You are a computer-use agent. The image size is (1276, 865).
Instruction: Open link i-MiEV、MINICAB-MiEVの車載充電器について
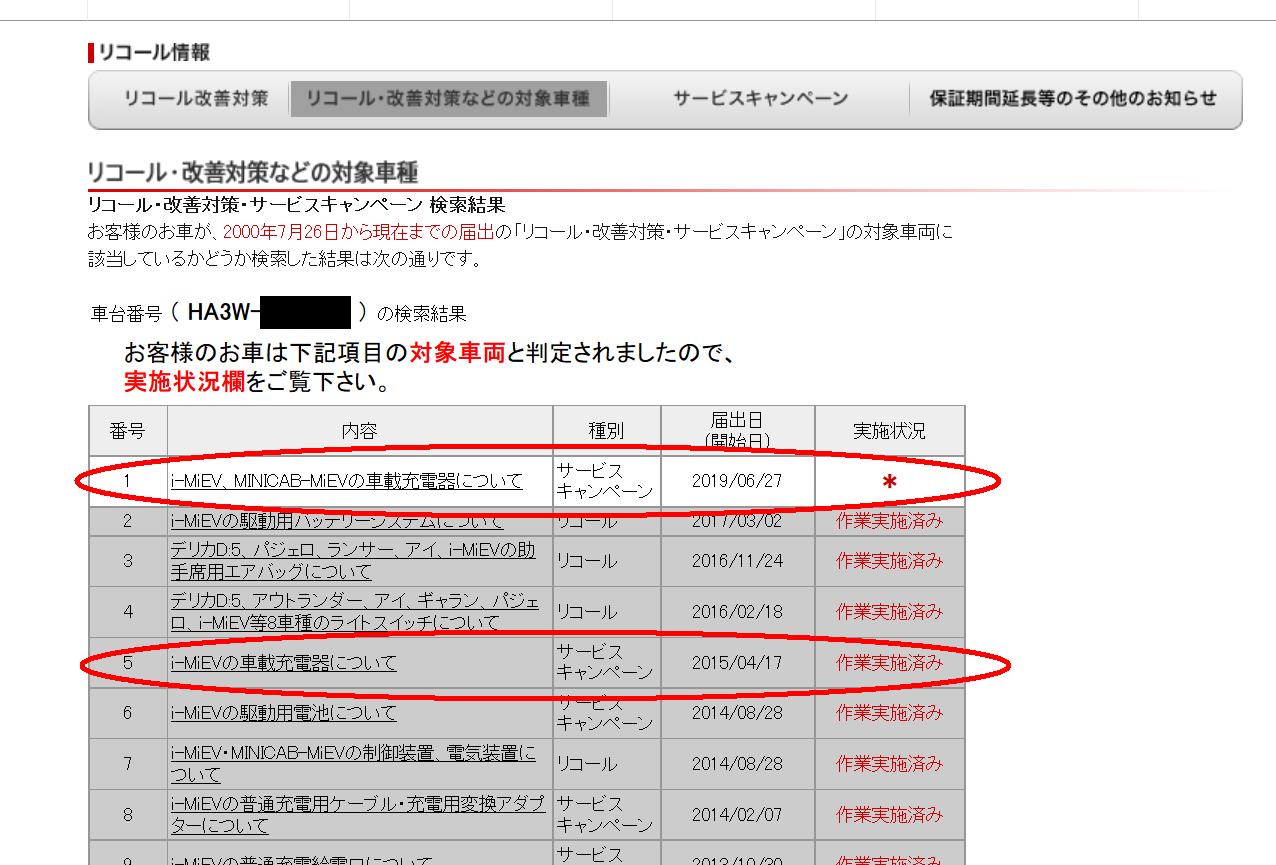click(x=346, y=481)
